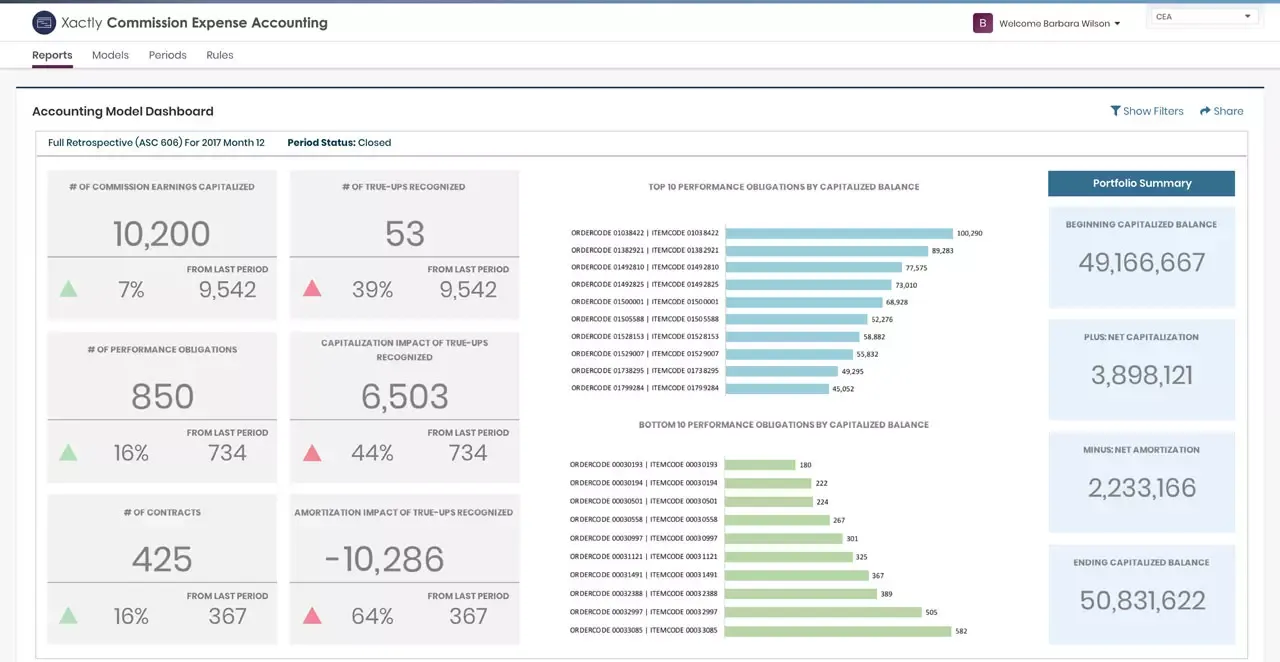This screenshot has height=662, width=1280.
Task: Click red triangle in True-Ups Recognized card
Action: pyautogui.click(x=312, y=289)
